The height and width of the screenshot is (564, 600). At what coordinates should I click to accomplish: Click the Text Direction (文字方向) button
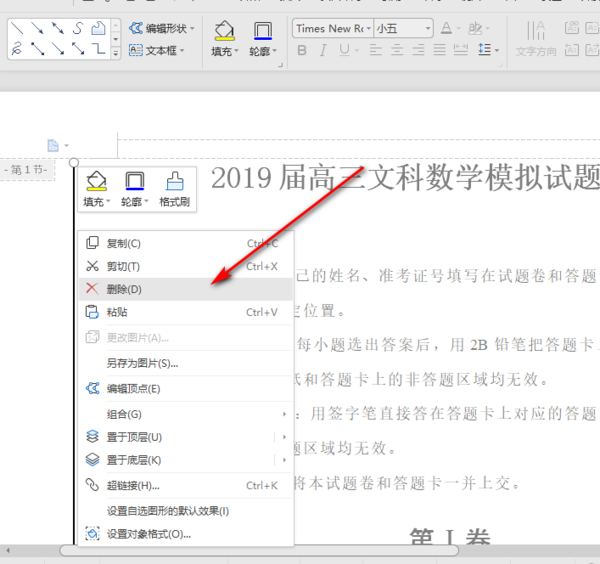536,39
